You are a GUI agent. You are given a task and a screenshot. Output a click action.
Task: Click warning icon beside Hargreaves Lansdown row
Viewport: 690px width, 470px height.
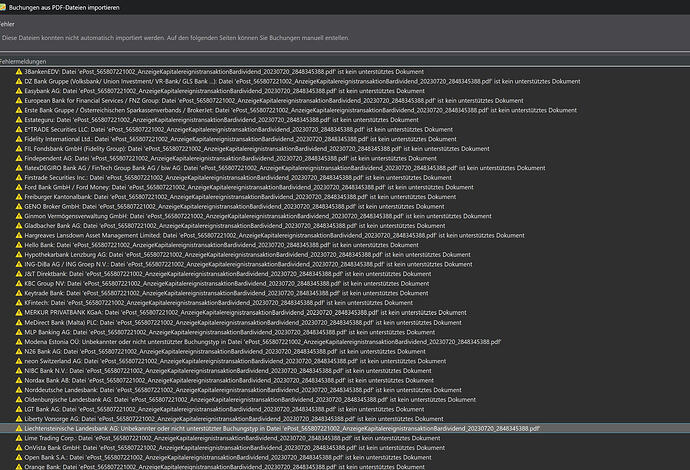[x=18, y=235]
